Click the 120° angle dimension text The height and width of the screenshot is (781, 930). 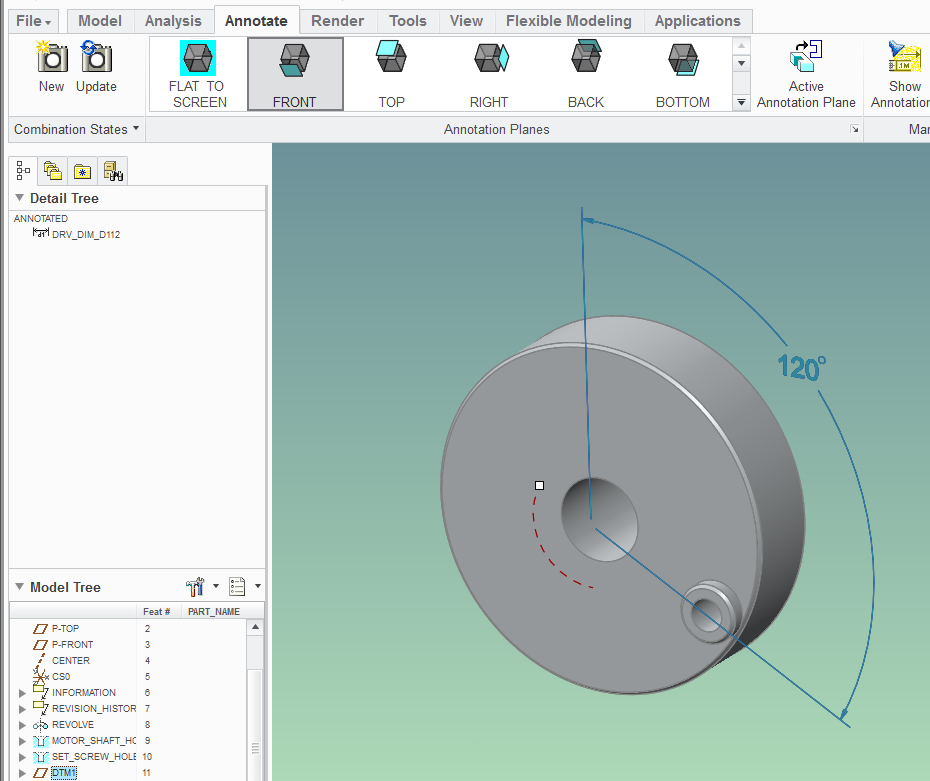tap(801, 368)
